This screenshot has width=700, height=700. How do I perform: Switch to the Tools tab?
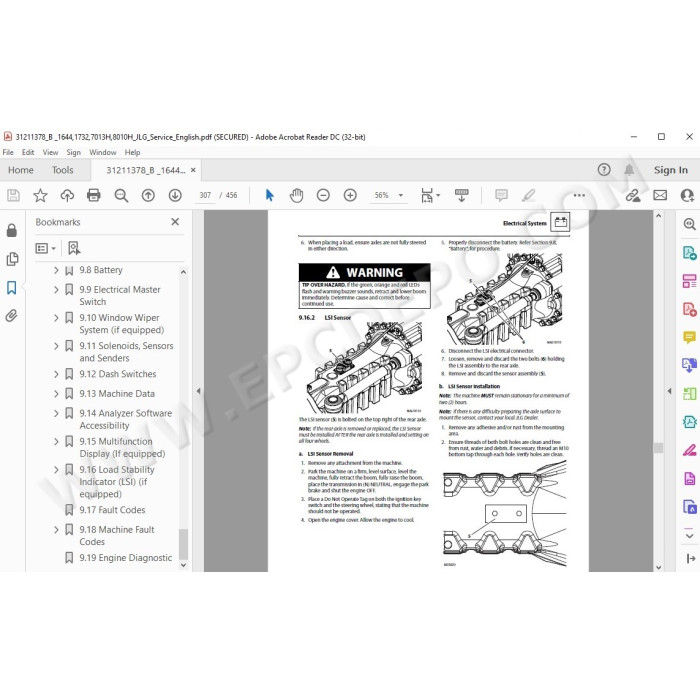coord(62,170)
